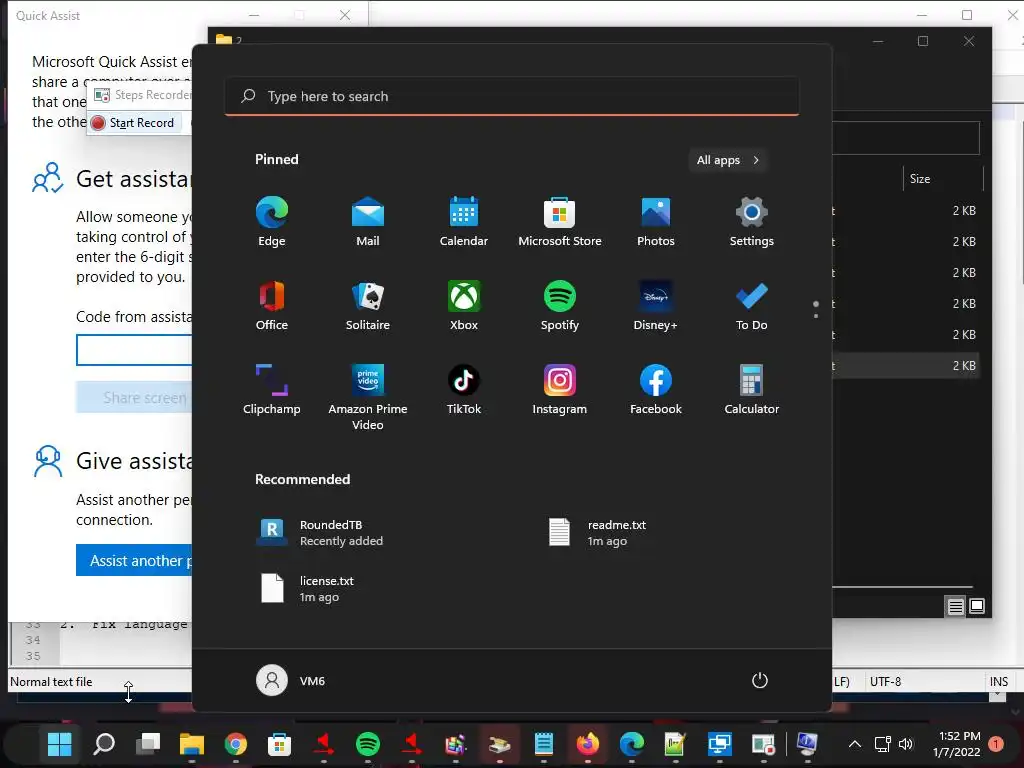Click the Windows Start button on taskbar
This screenshot has height=768, width=1024.
(x=59, y=744)
